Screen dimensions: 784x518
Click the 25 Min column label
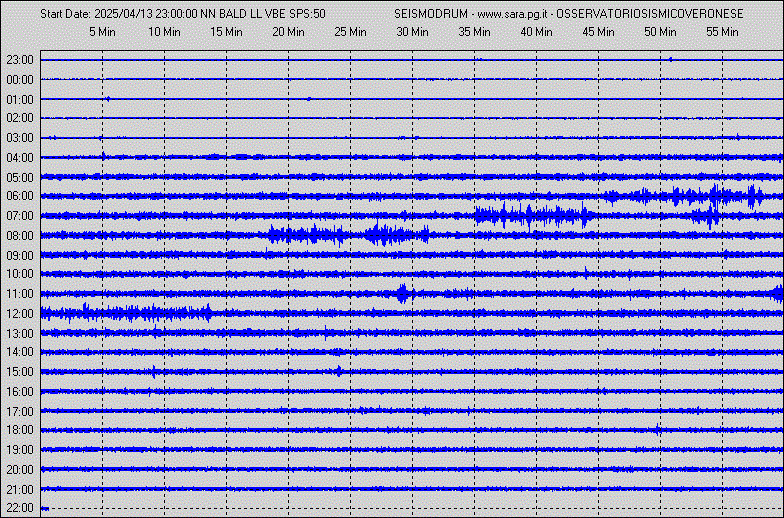pos(350,32)
